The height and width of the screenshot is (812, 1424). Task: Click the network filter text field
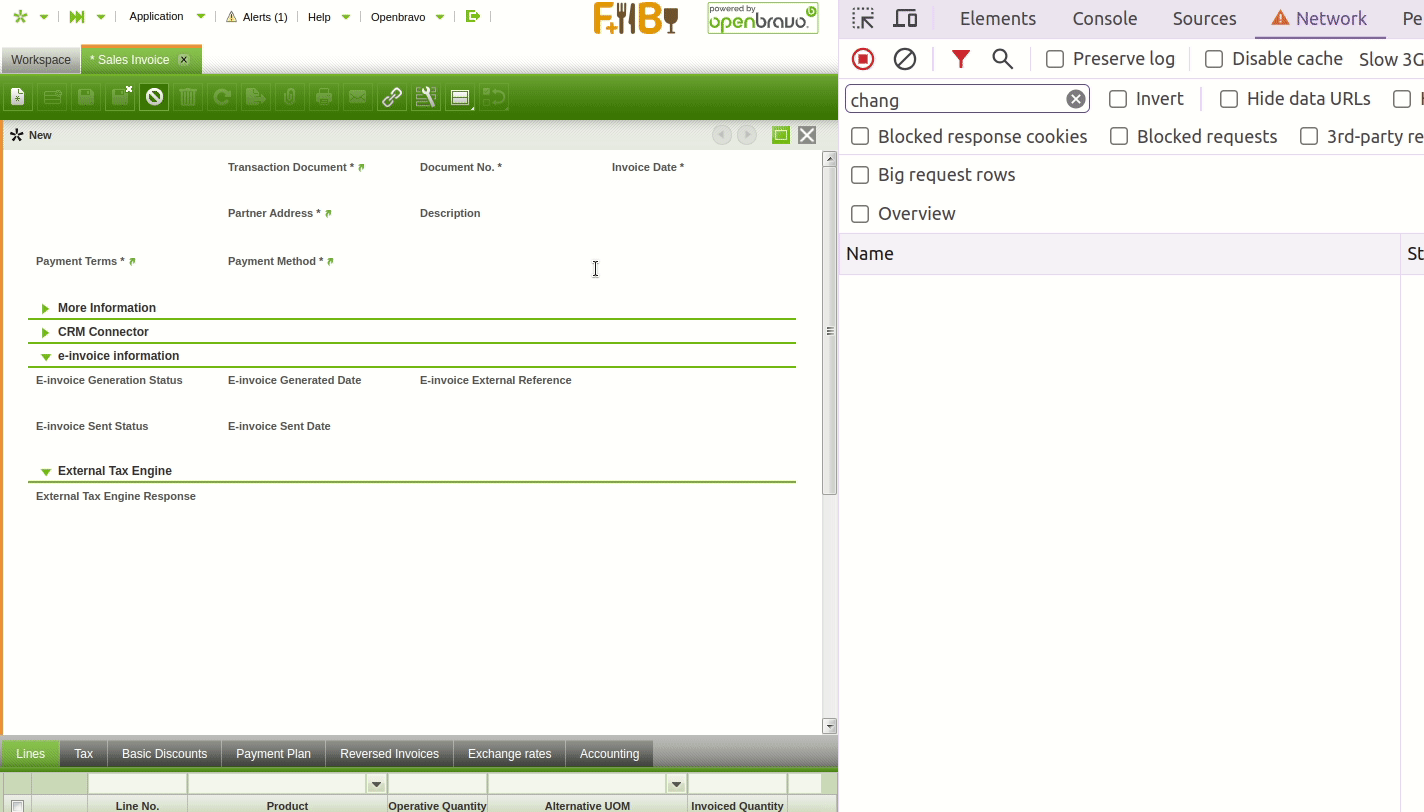pyautogui.click(x=955, y=99)
